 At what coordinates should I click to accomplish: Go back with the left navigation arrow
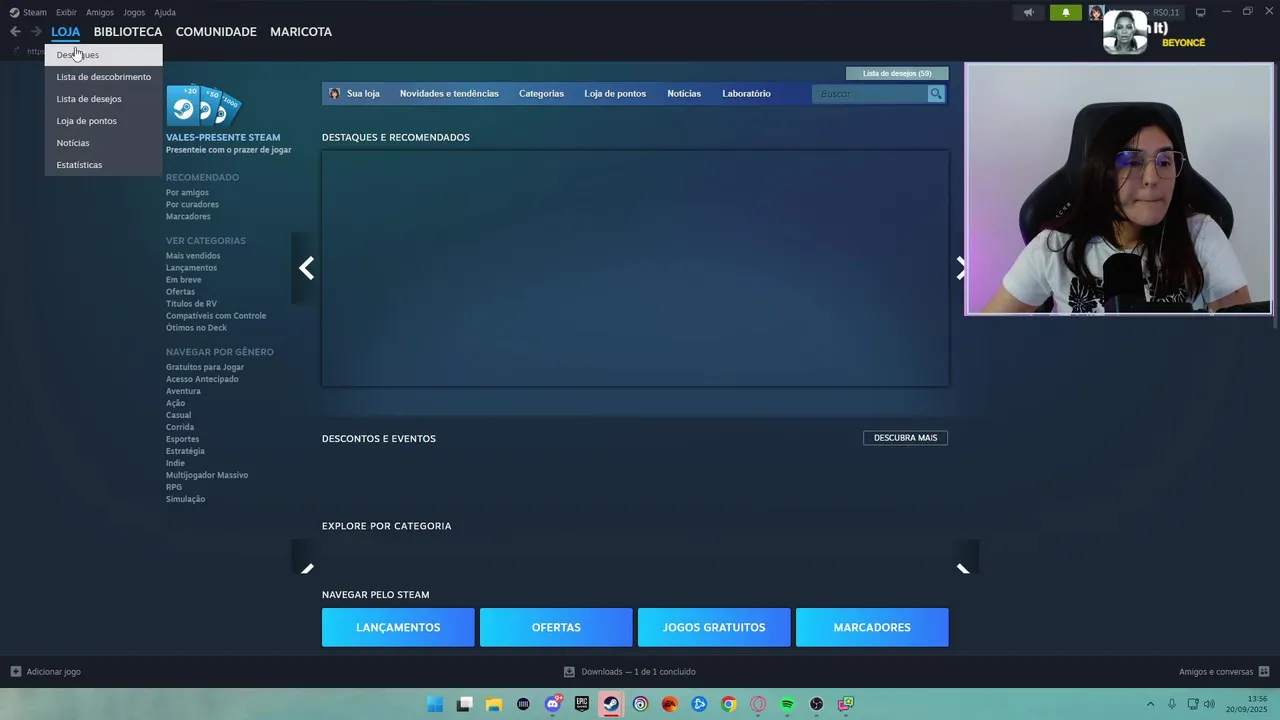15,32
